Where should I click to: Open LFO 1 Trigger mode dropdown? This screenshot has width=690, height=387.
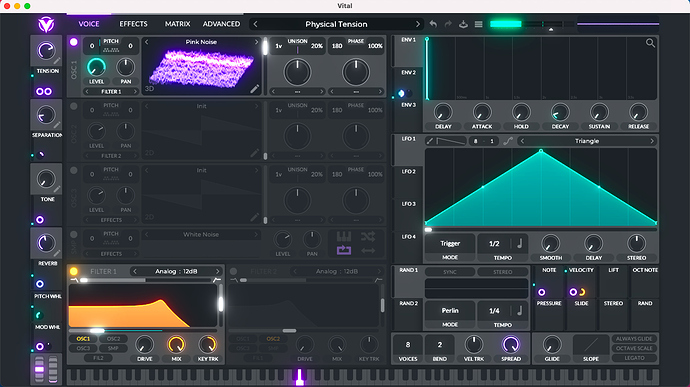click(x=450, y=243)
